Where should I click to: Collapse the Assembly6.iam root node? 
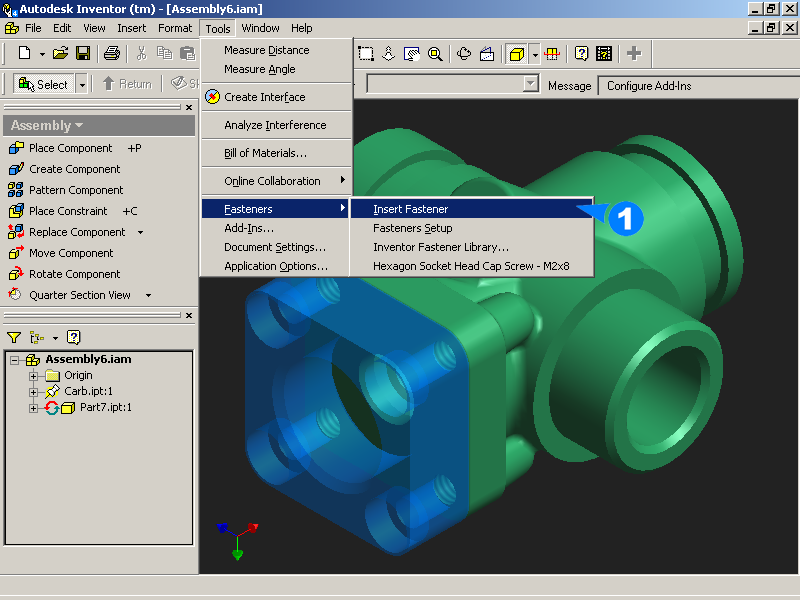pos(15,360)
